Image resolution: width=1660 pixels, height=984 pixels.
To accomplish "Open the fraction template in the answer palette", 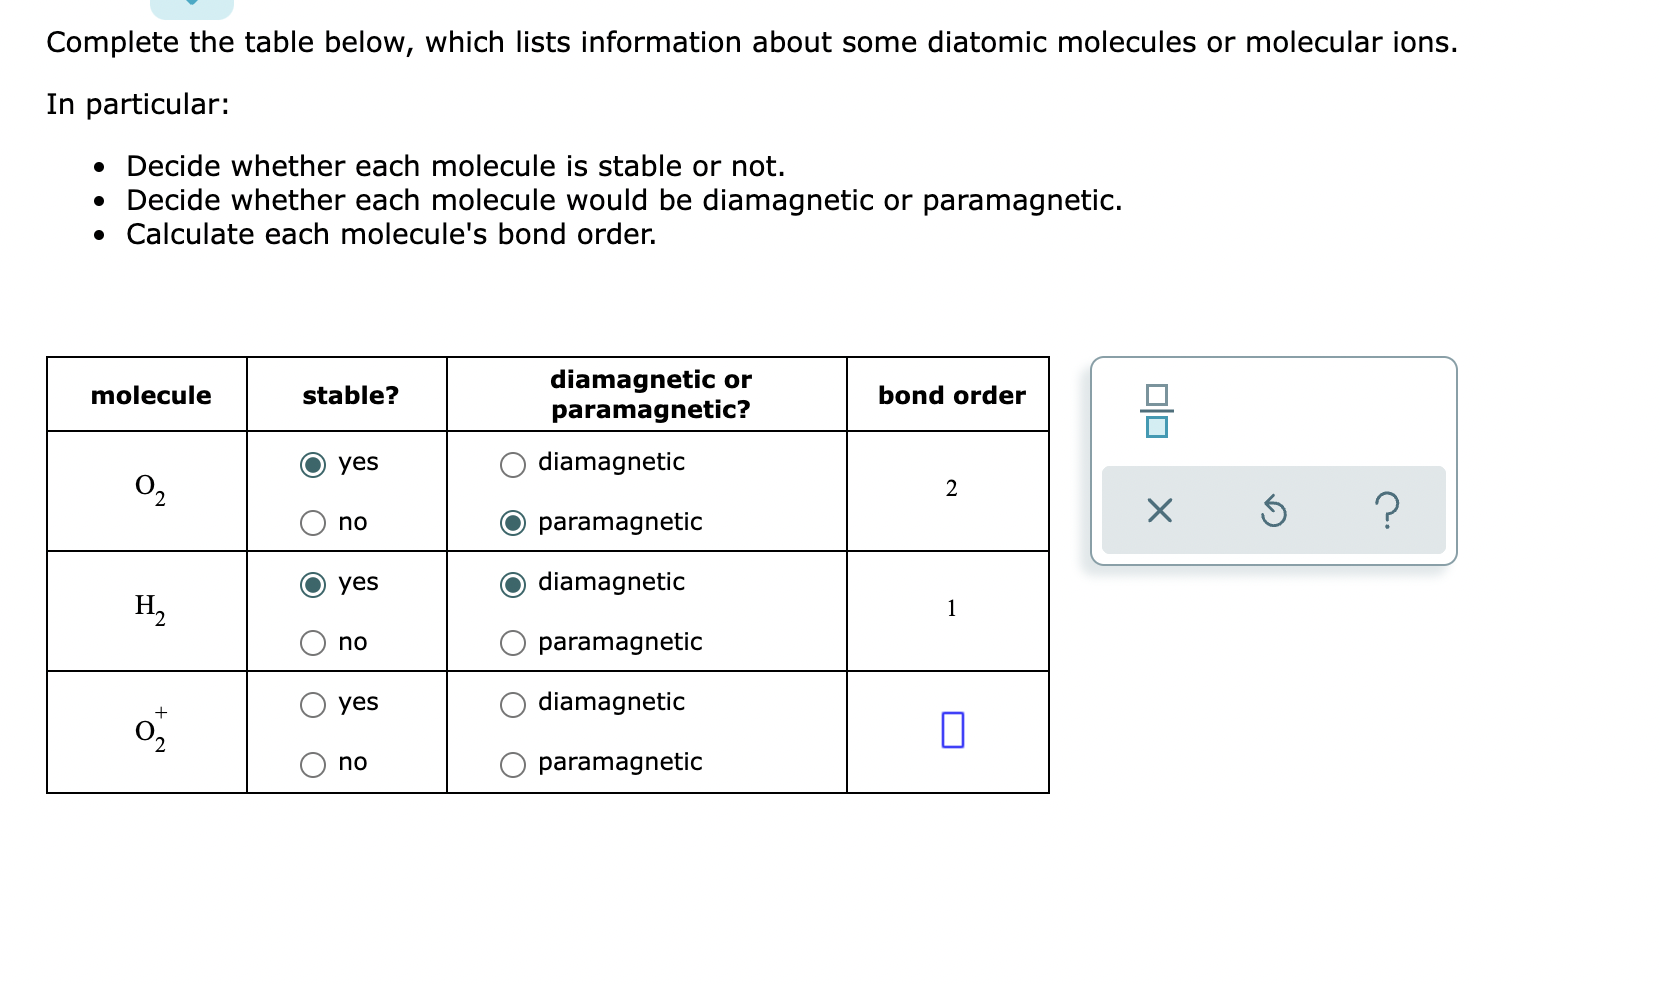I will click(x=1158, y=412).
